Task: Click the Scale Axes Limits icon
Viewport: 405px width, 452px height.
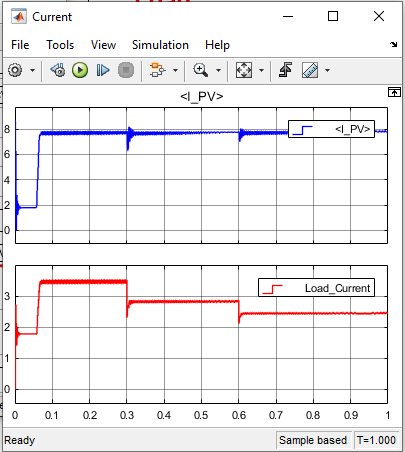Action: (x=244, y=70)
